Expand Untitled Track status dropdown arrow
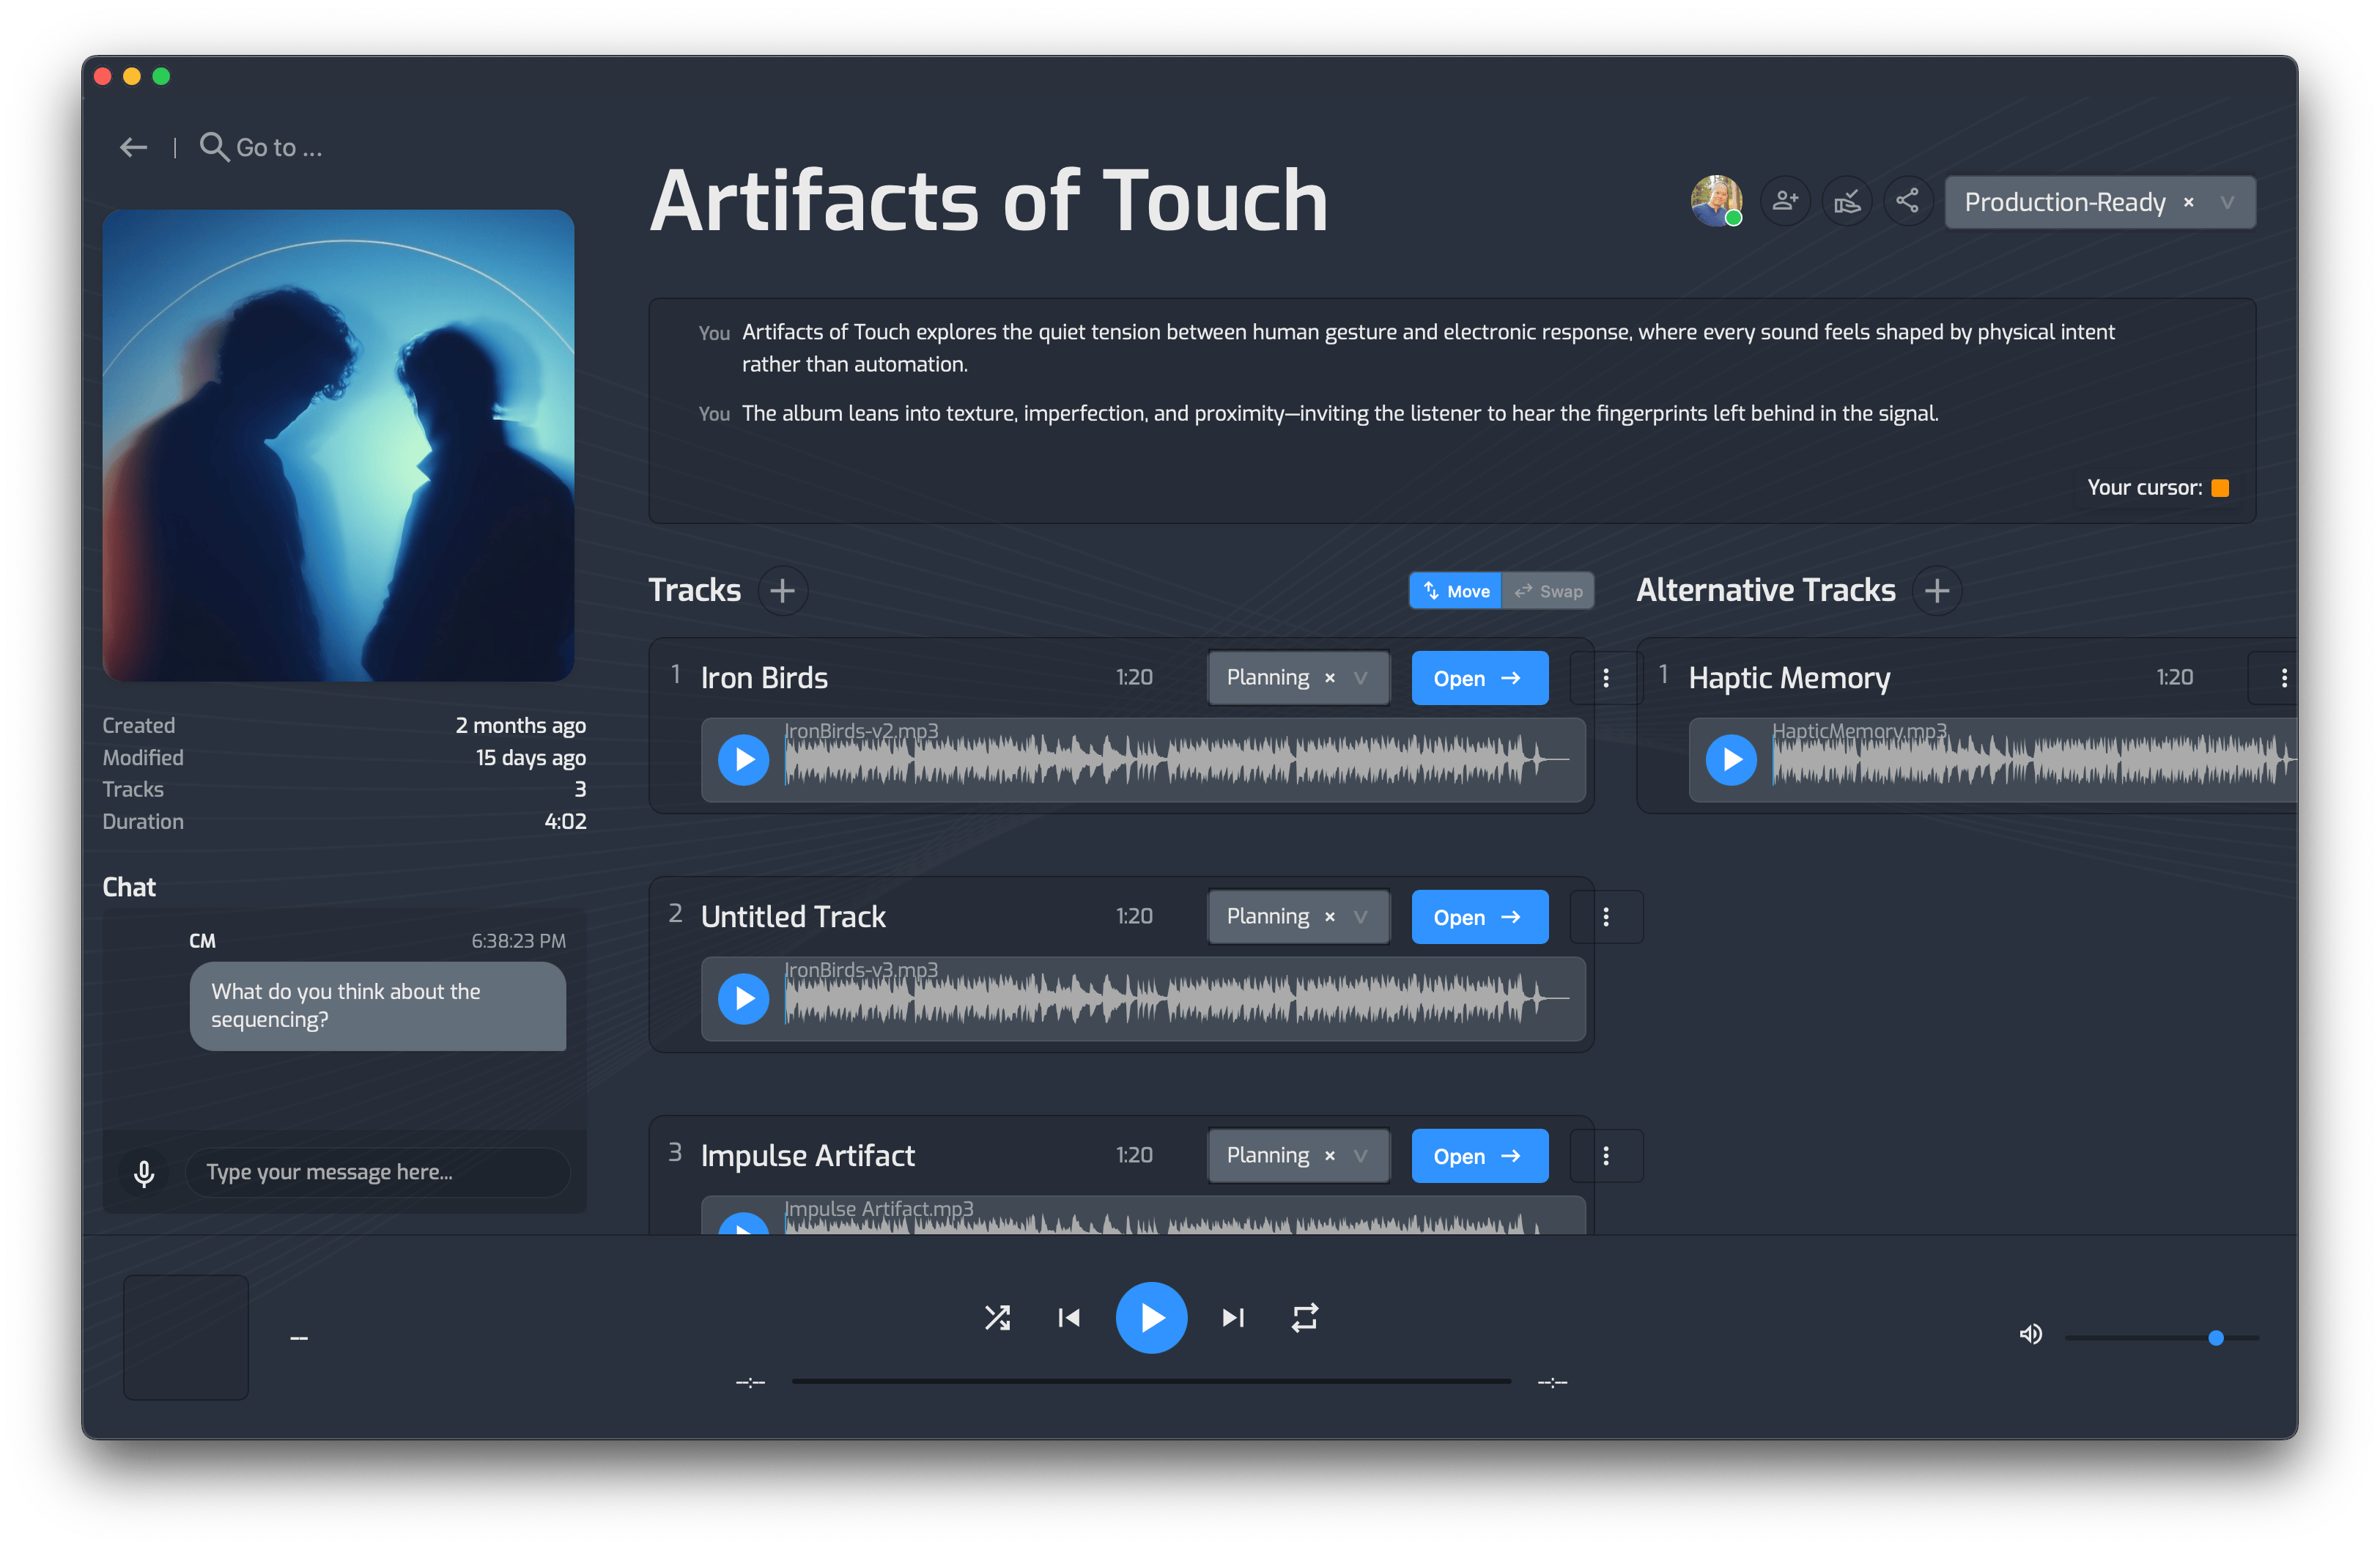2380x1548 pixels. tap(1361, 917)
